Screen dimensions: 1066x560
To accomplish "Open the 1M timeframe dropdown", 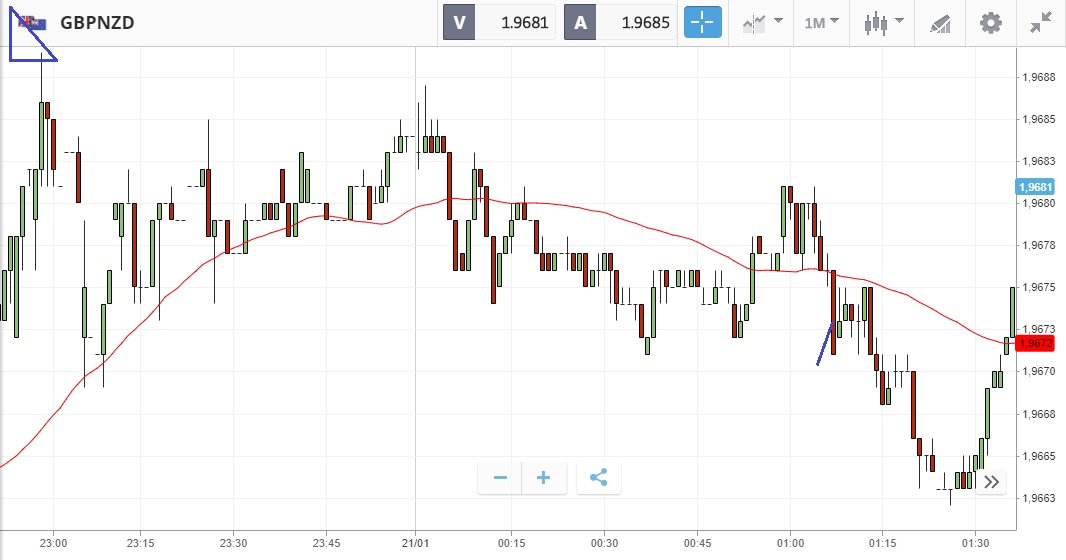I will [821, 22].
